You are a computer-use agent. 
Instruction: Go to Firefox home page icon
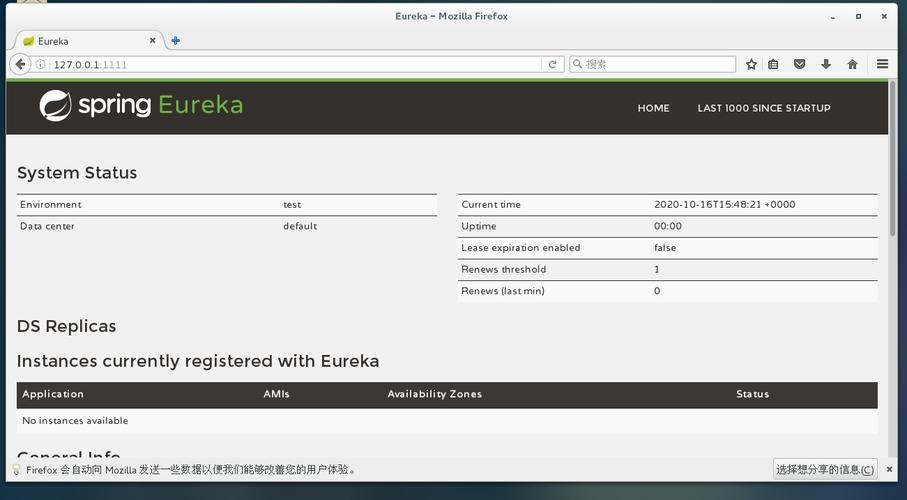(x=853, y=64)
